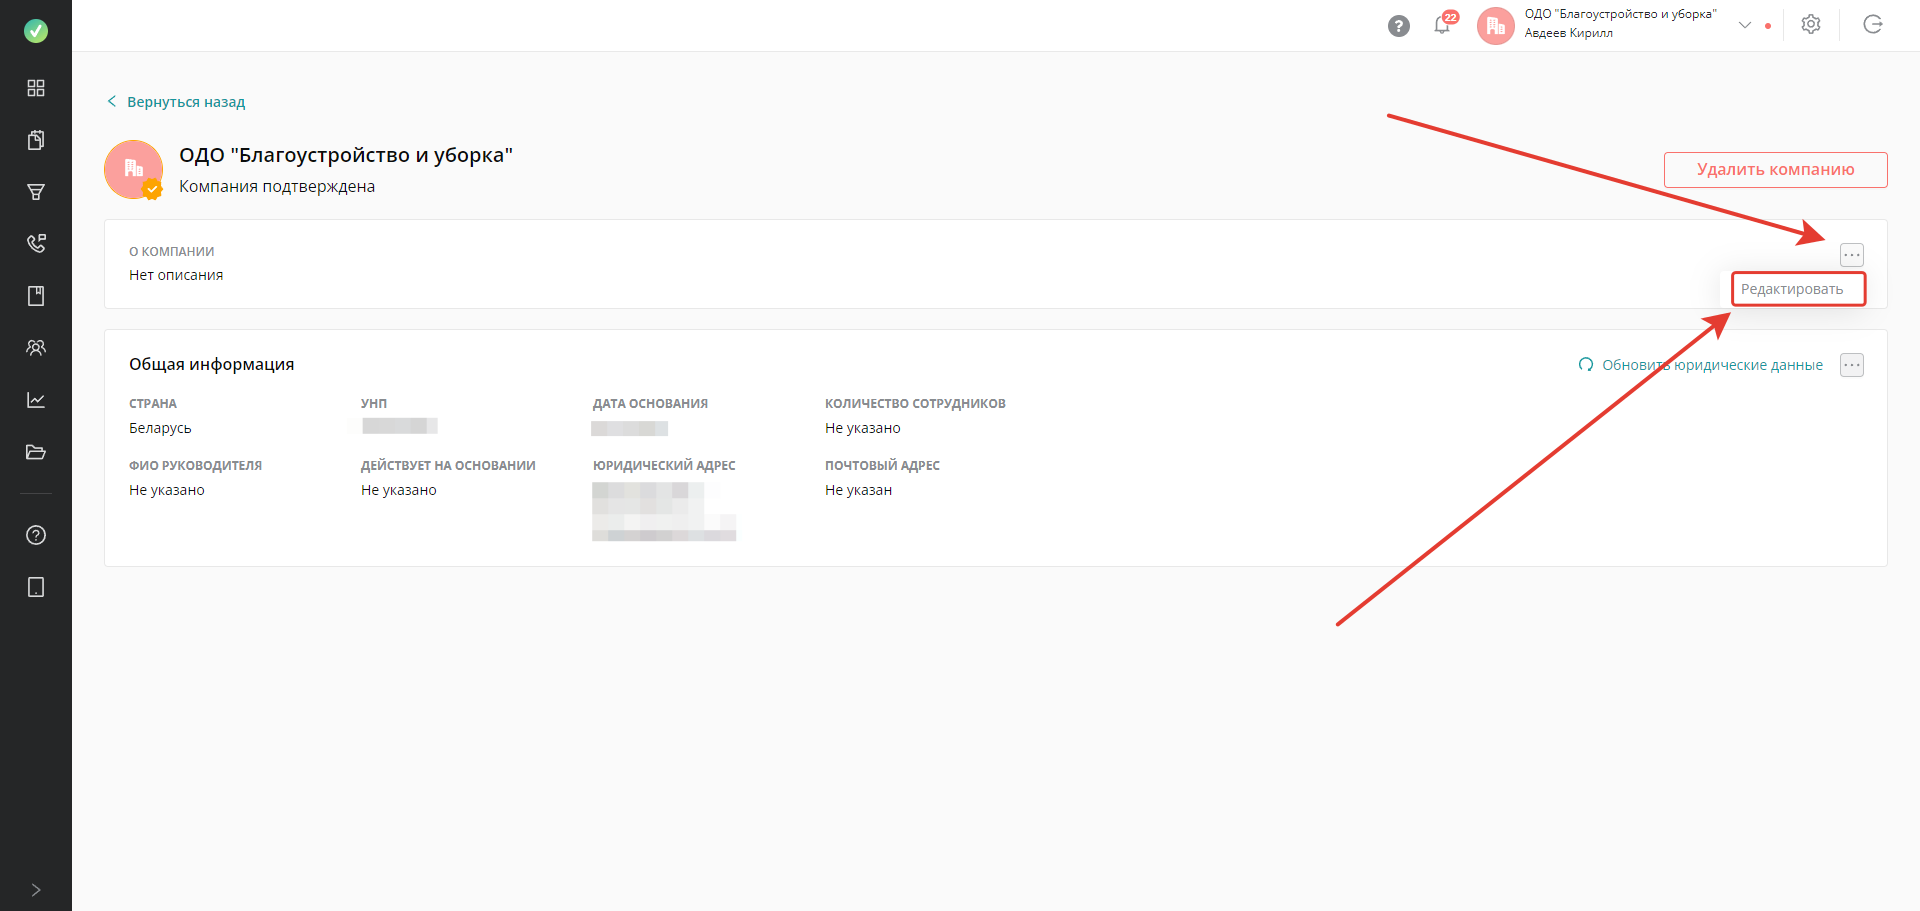Click Не указано under Количество сотрудников
1920x911 pixels.
[863, 428]
